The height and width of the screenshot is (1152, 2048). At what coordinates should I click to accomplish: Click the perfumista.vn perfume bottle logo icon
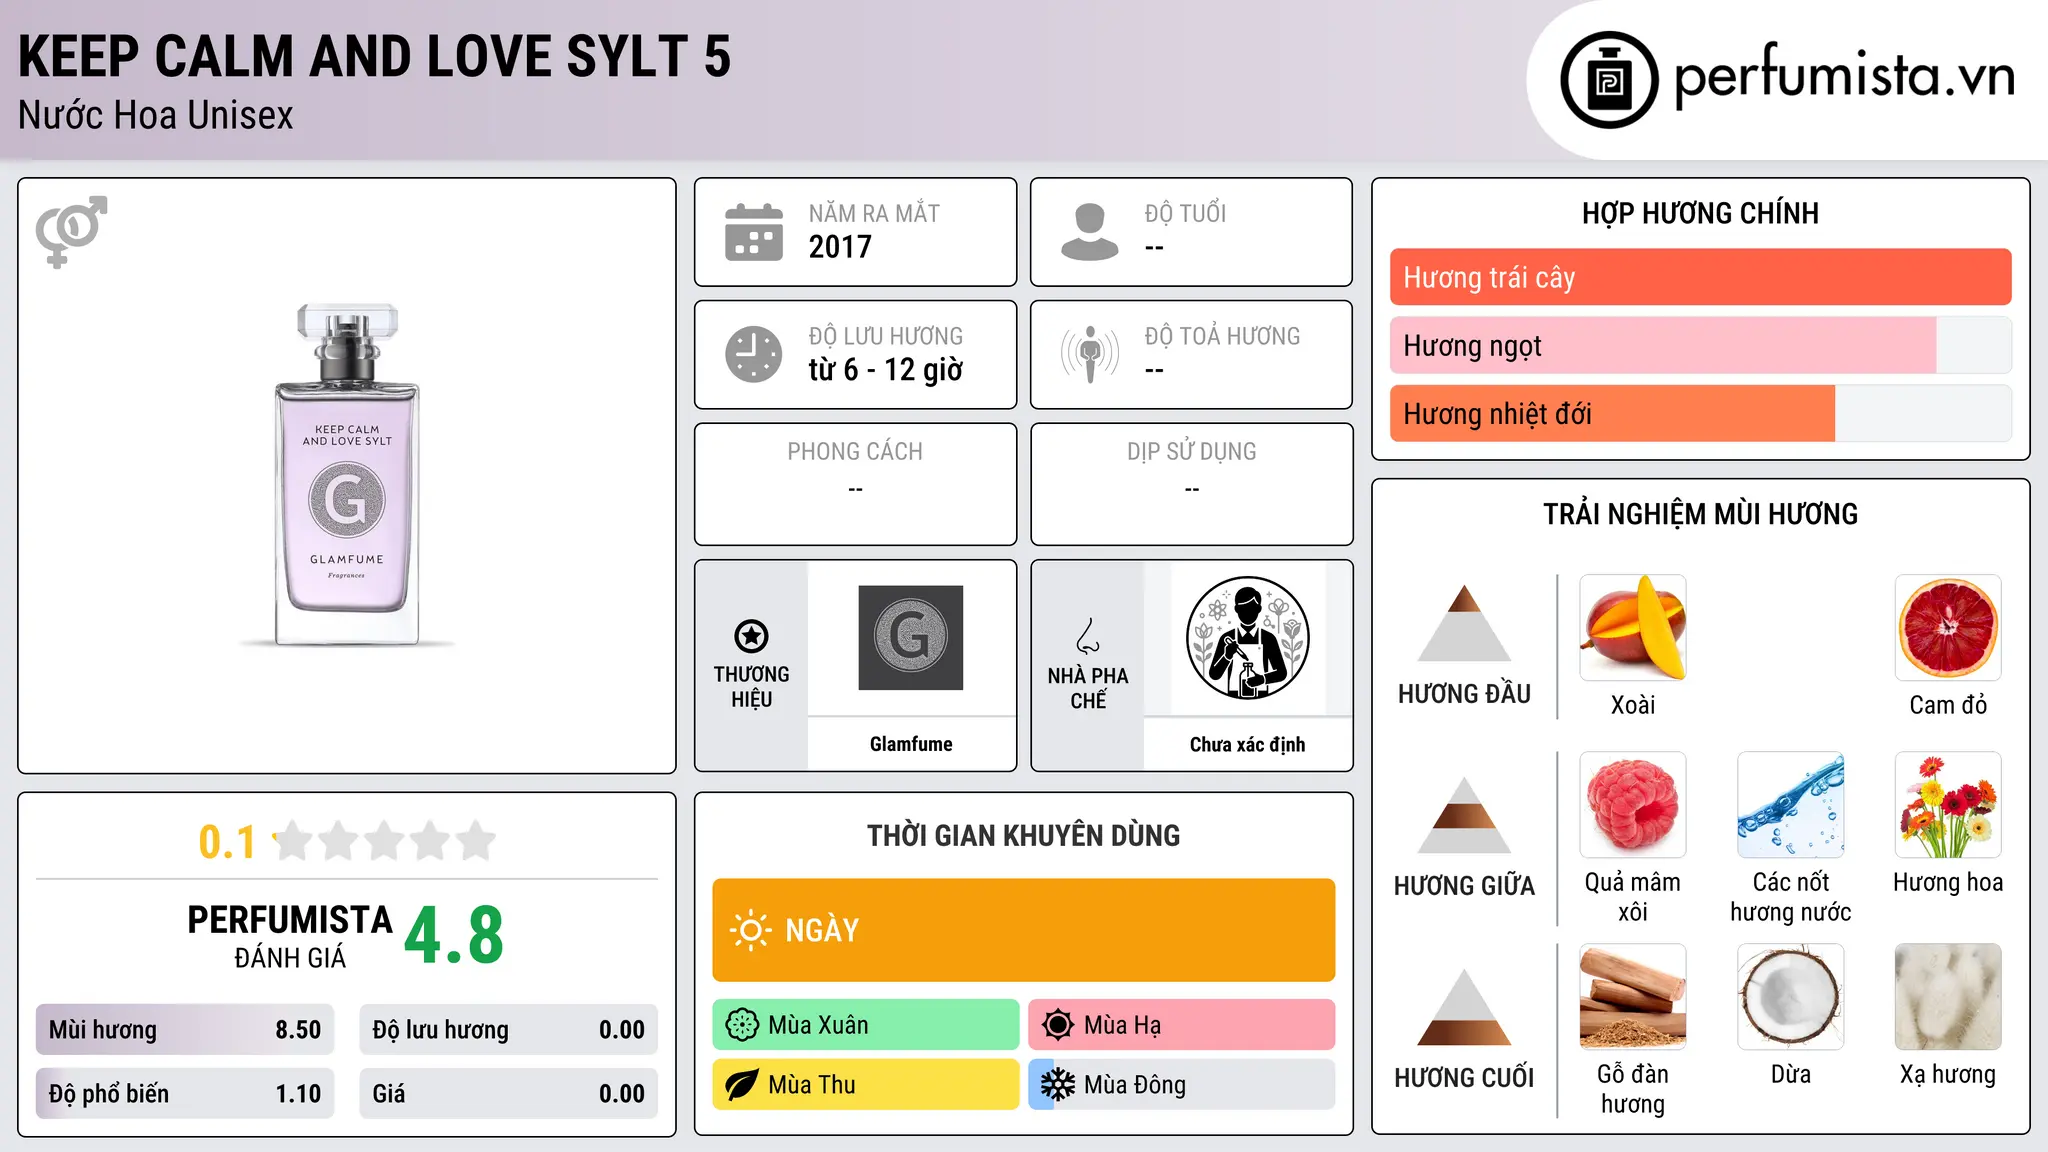pos(1609,80)
